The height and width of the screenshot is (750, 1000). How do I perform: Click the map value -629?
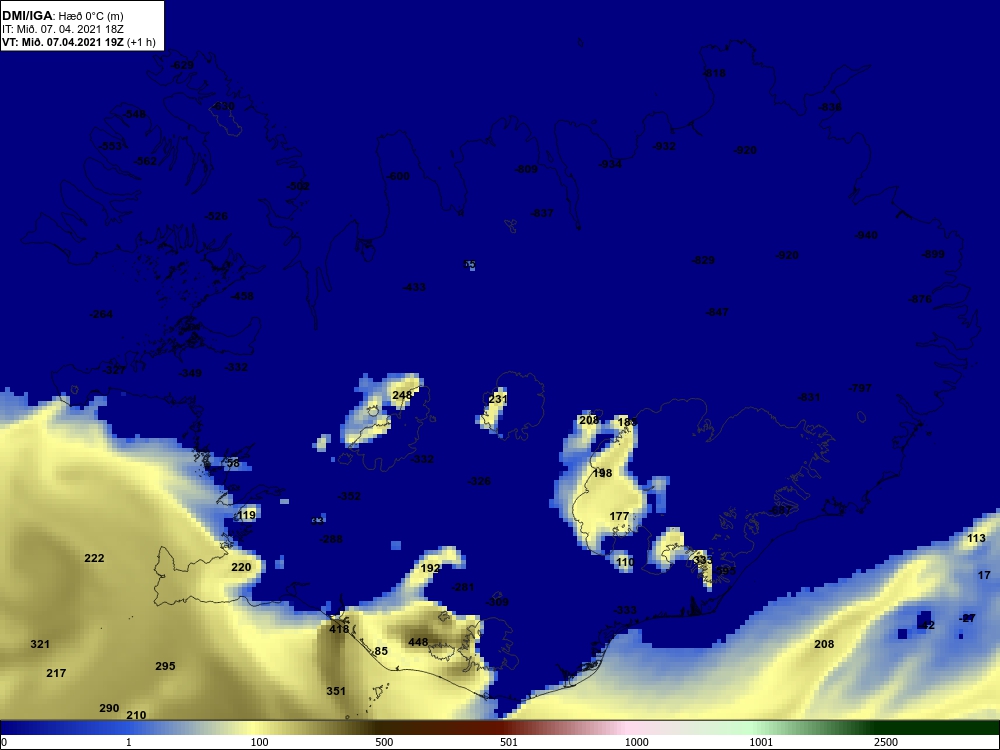point(182,65)
